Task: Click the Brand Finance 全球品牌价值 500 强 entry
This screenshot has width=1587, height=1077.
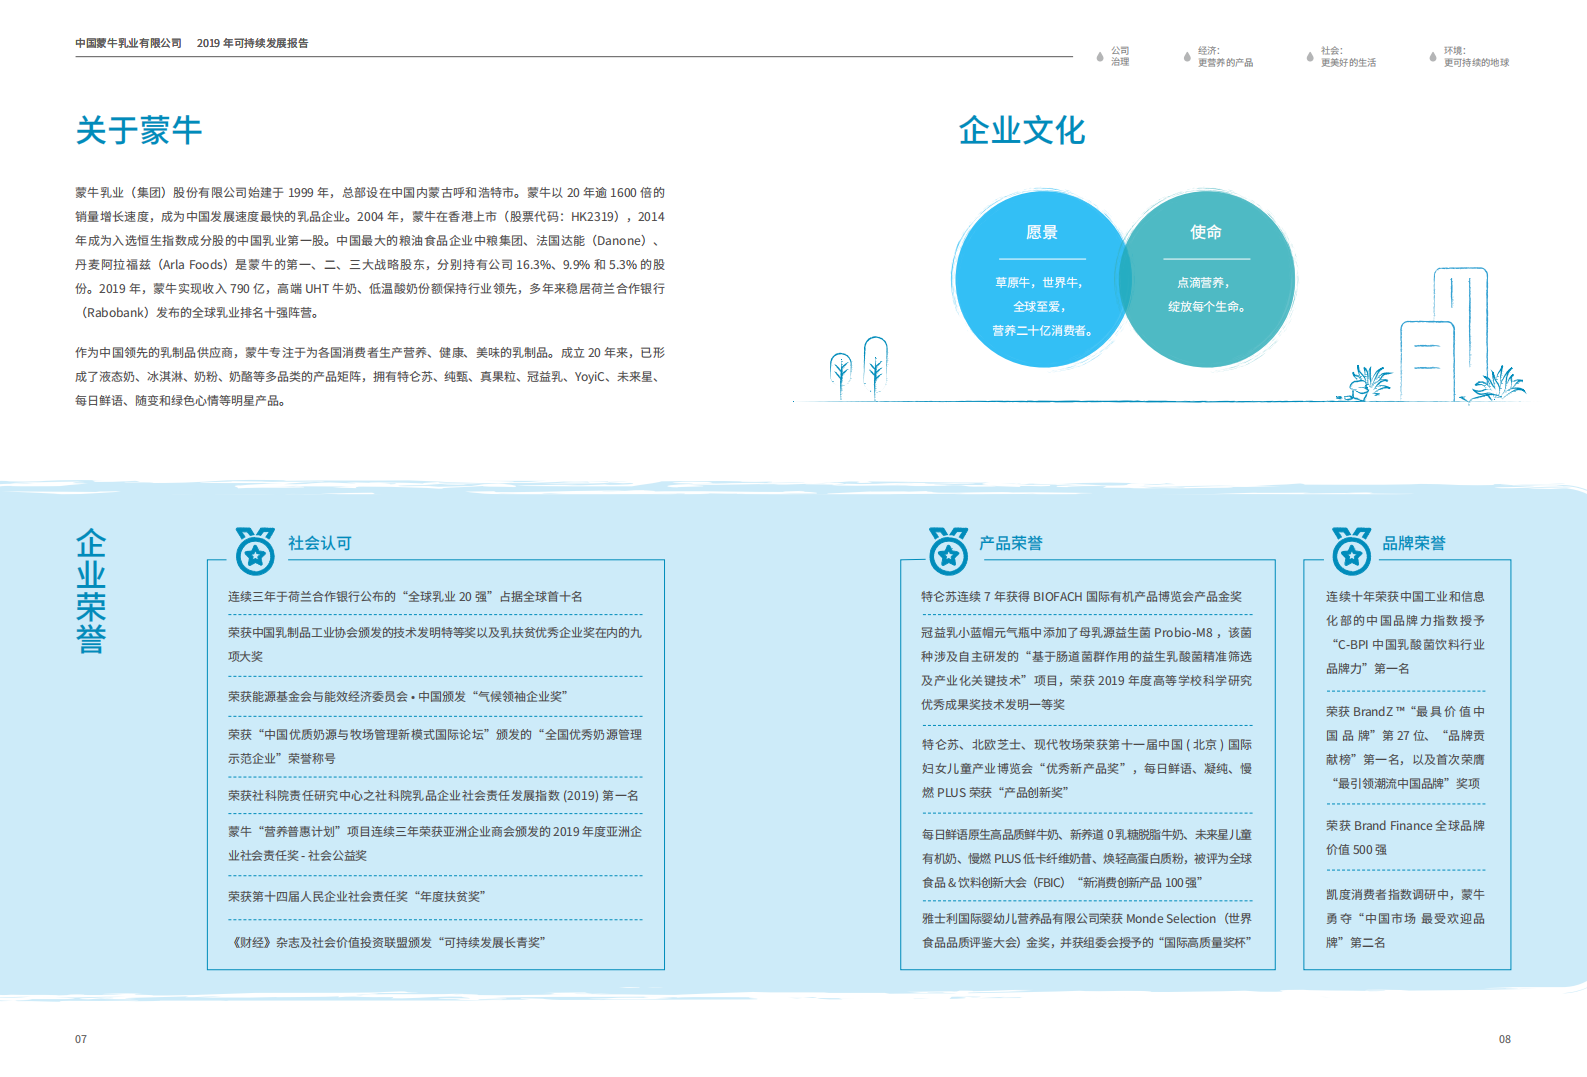Action: click(1405, 838)
